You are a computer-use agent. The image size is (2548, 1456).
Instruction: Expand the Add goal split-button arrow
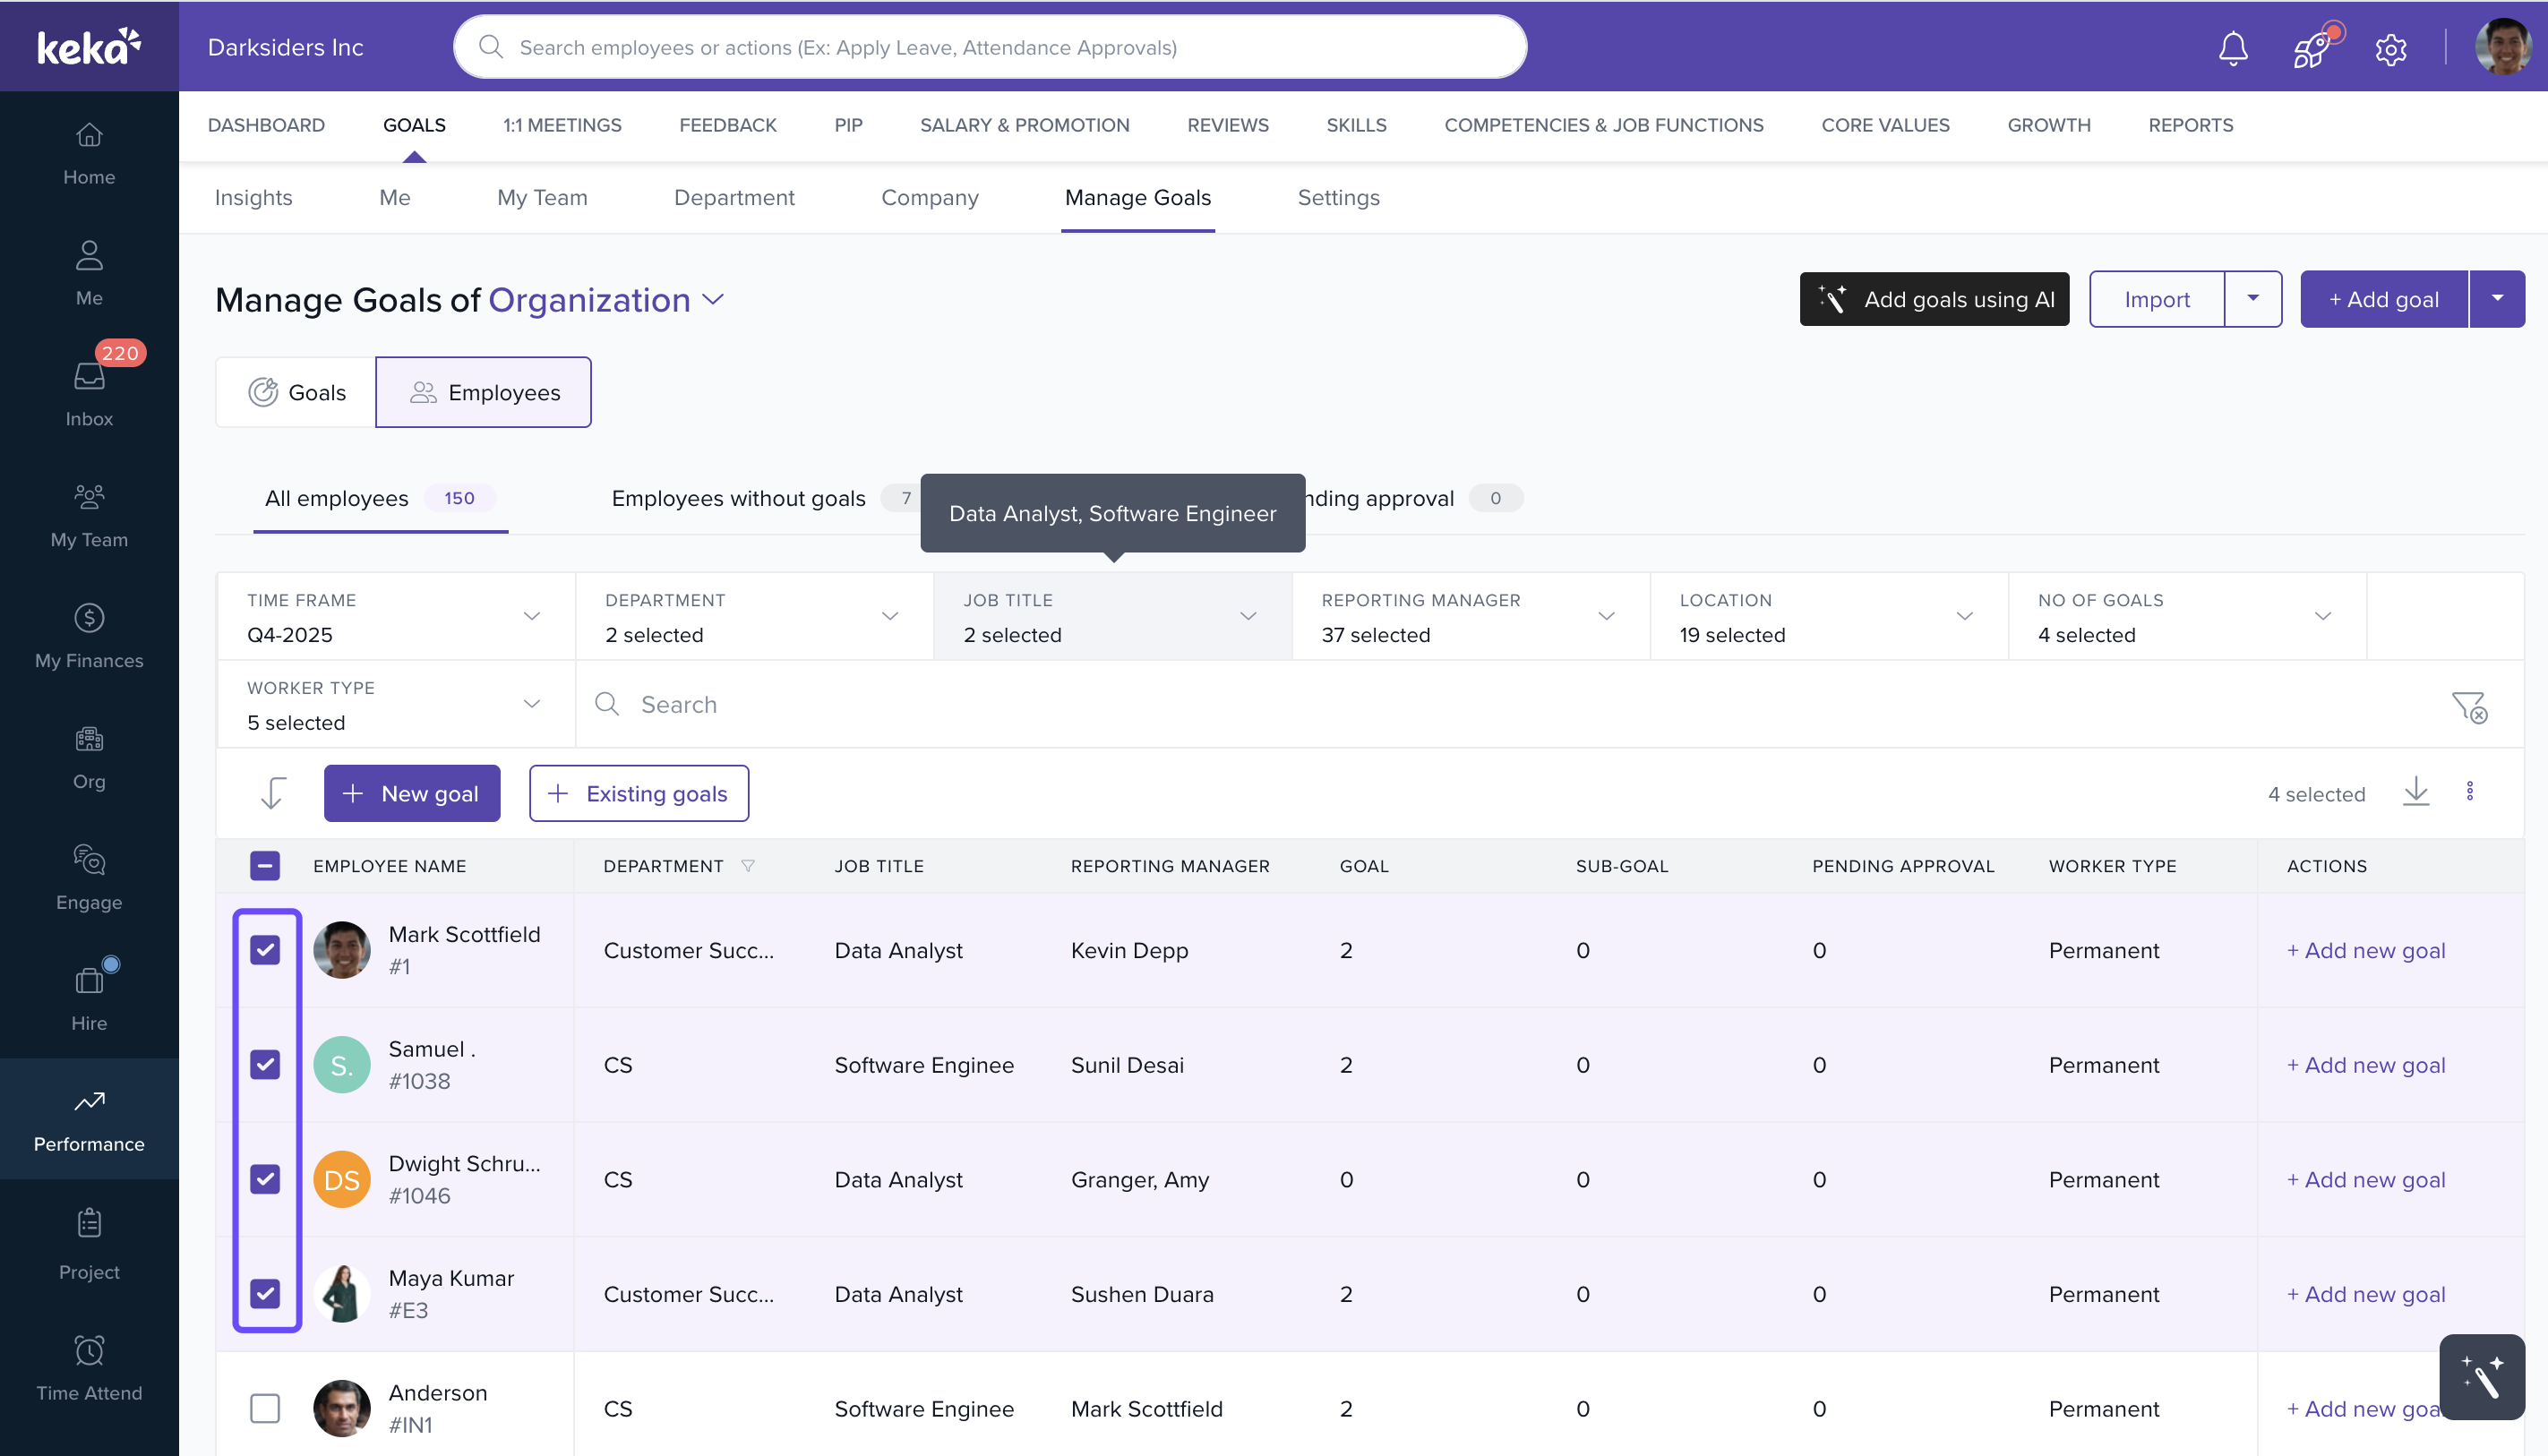click(2497, 299)
